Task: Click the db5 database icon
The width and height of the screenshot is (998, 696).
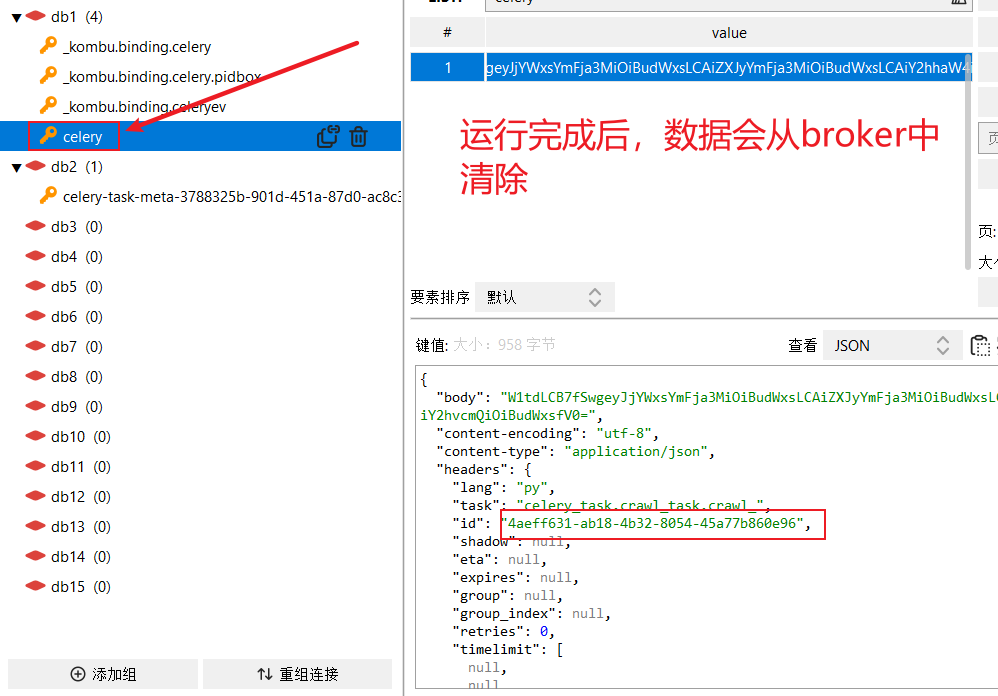Action: [x=36, y=286]
